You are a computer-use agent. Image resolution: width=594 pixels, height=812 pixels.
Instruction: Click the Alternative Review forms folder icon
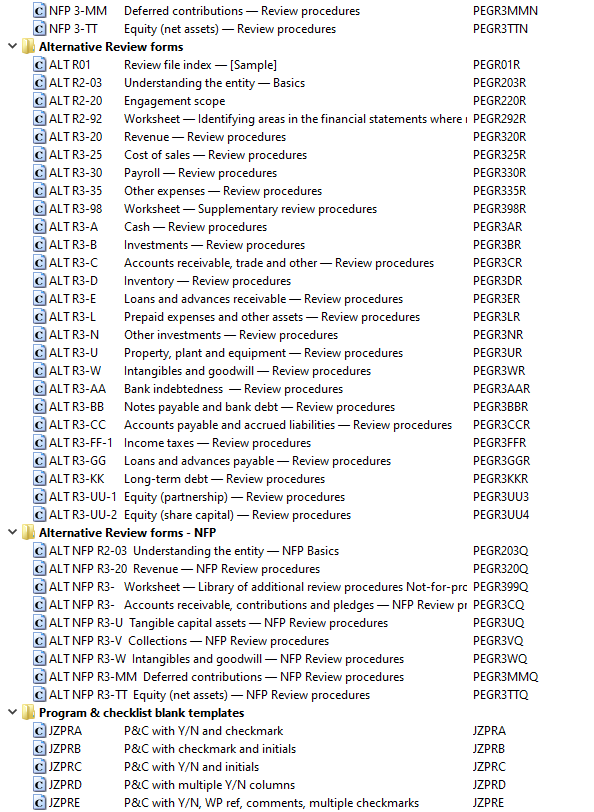click(x=28, y=47)
